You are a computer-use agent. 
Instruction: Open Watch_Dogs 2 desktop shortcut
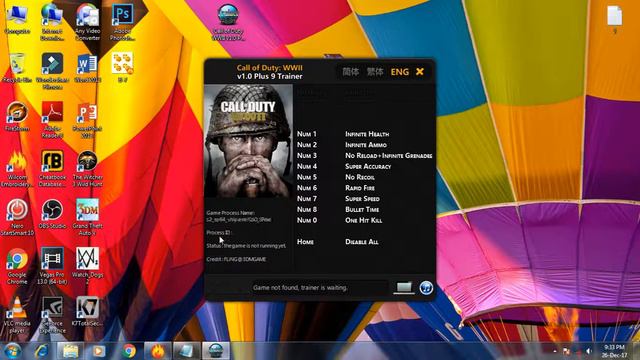coord(87,266)
